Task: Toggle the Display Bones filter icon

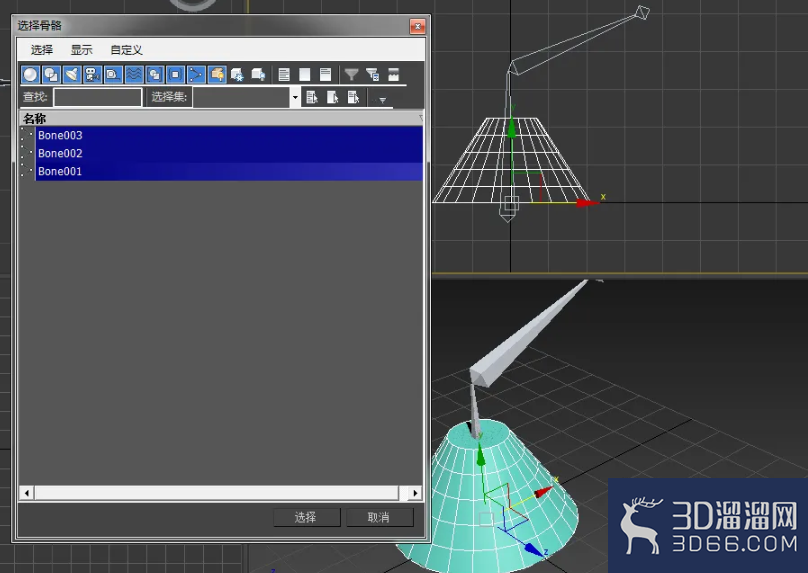Action: click(196, 75)
